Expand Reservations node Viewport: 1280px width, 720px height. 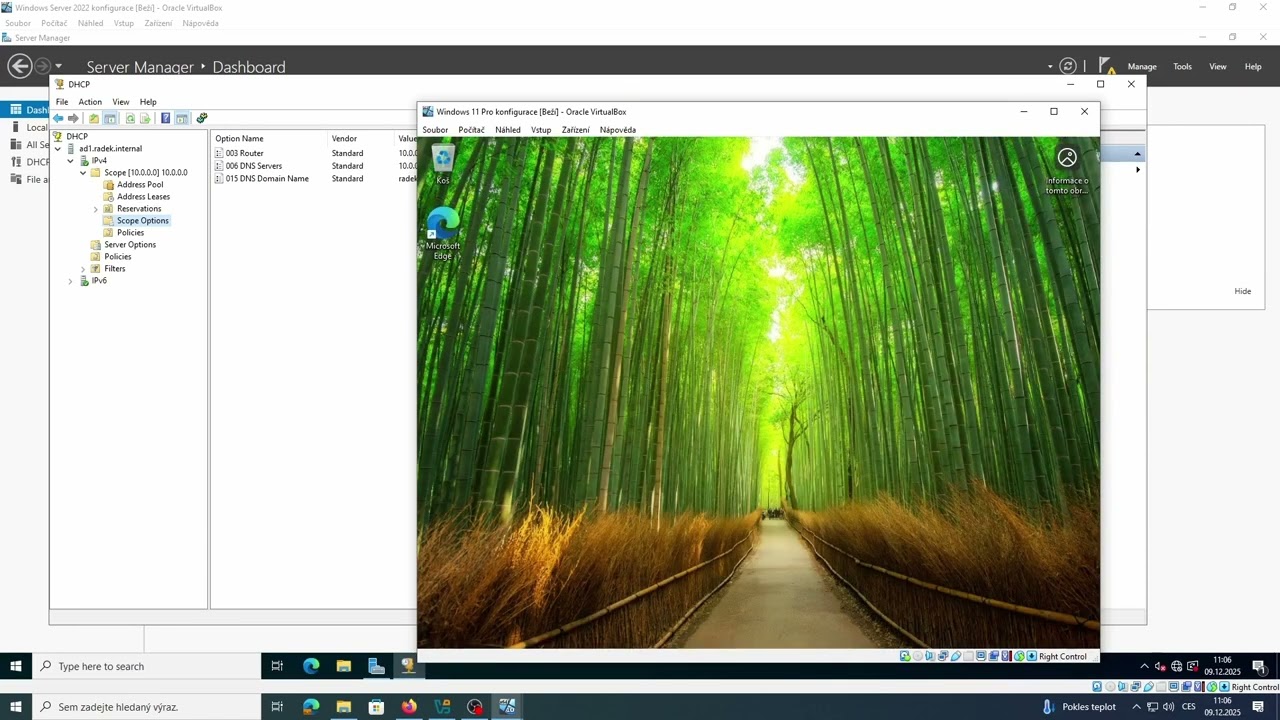[96, 209]
